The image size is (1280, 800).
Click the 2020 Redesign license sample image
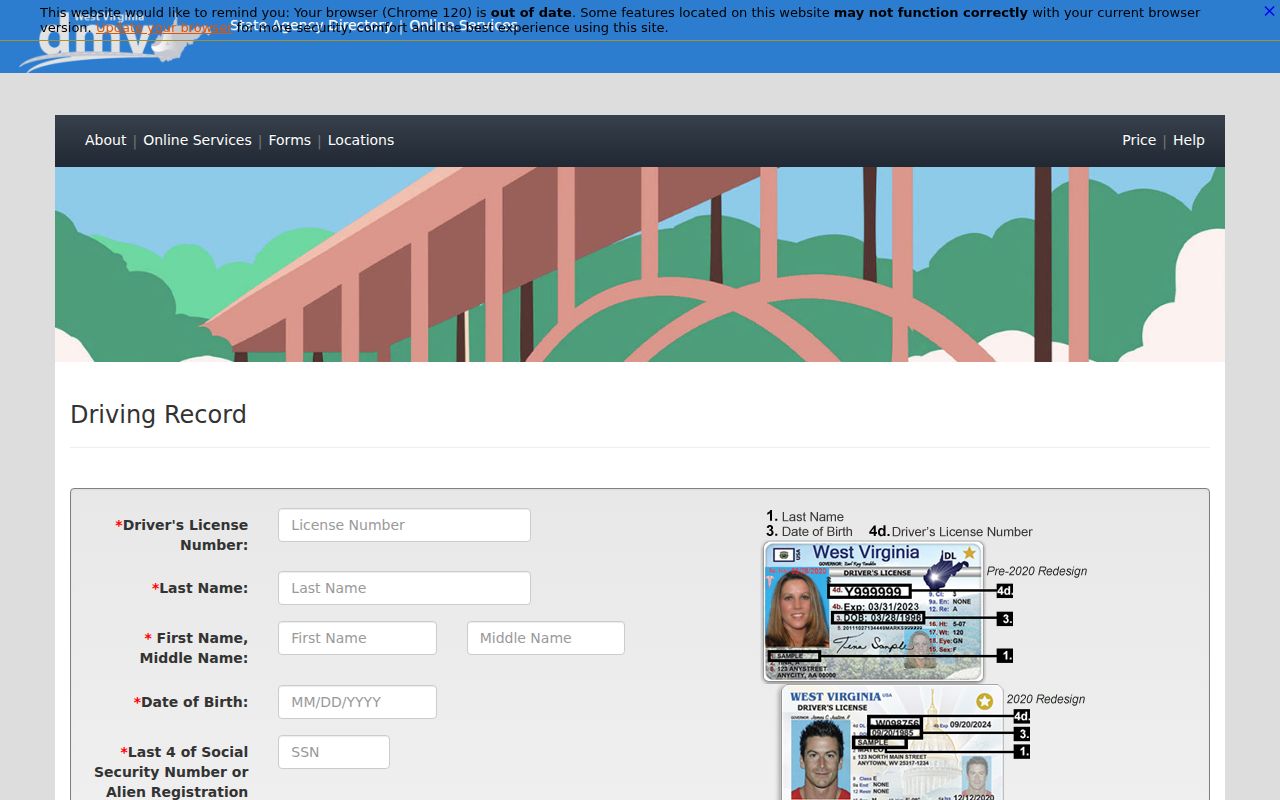tap(892, 742)
